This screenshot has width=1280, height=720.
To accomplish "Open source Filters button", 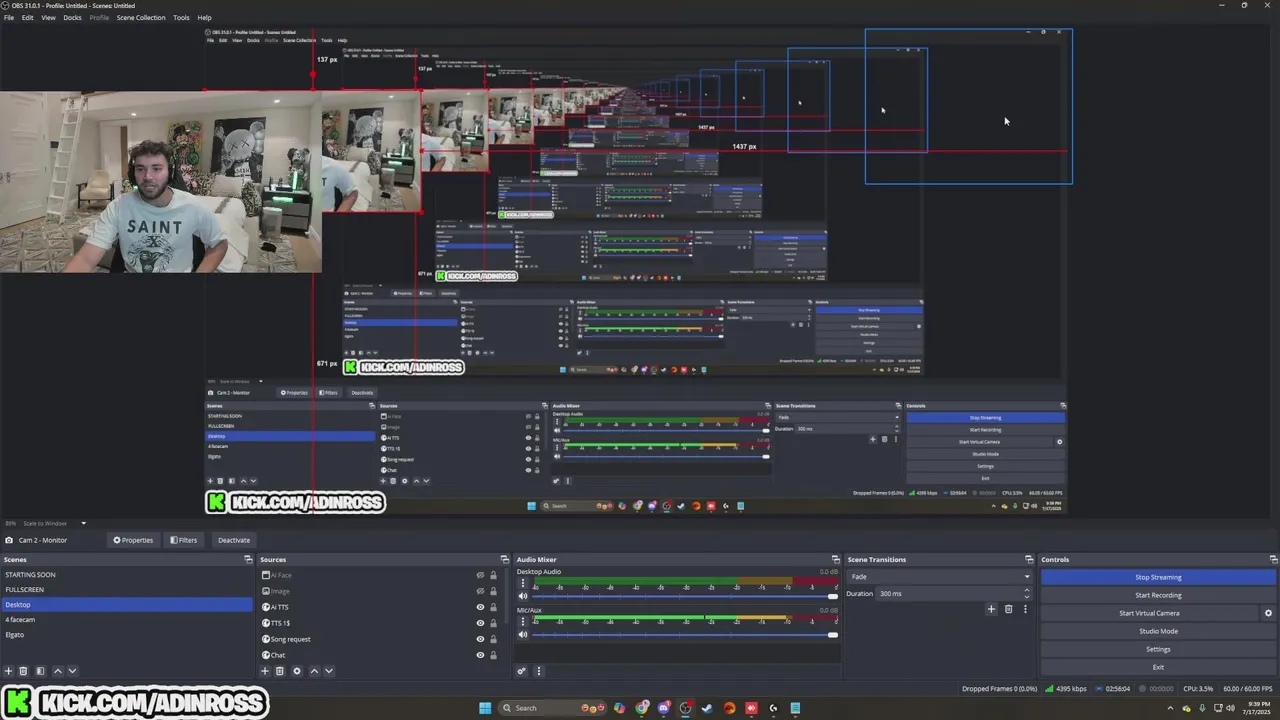I will 183,540.
